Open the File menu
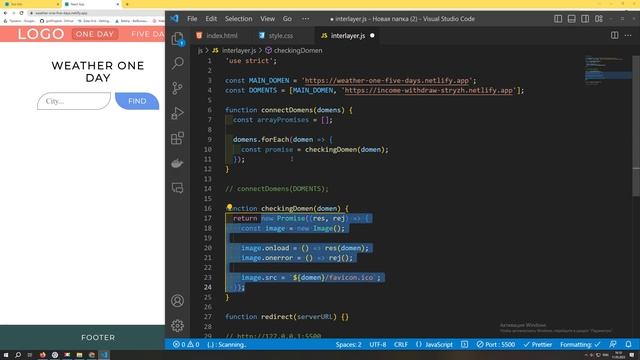Image resolution: width=640 pixels, height=360 pixels. tap(192, 19)
